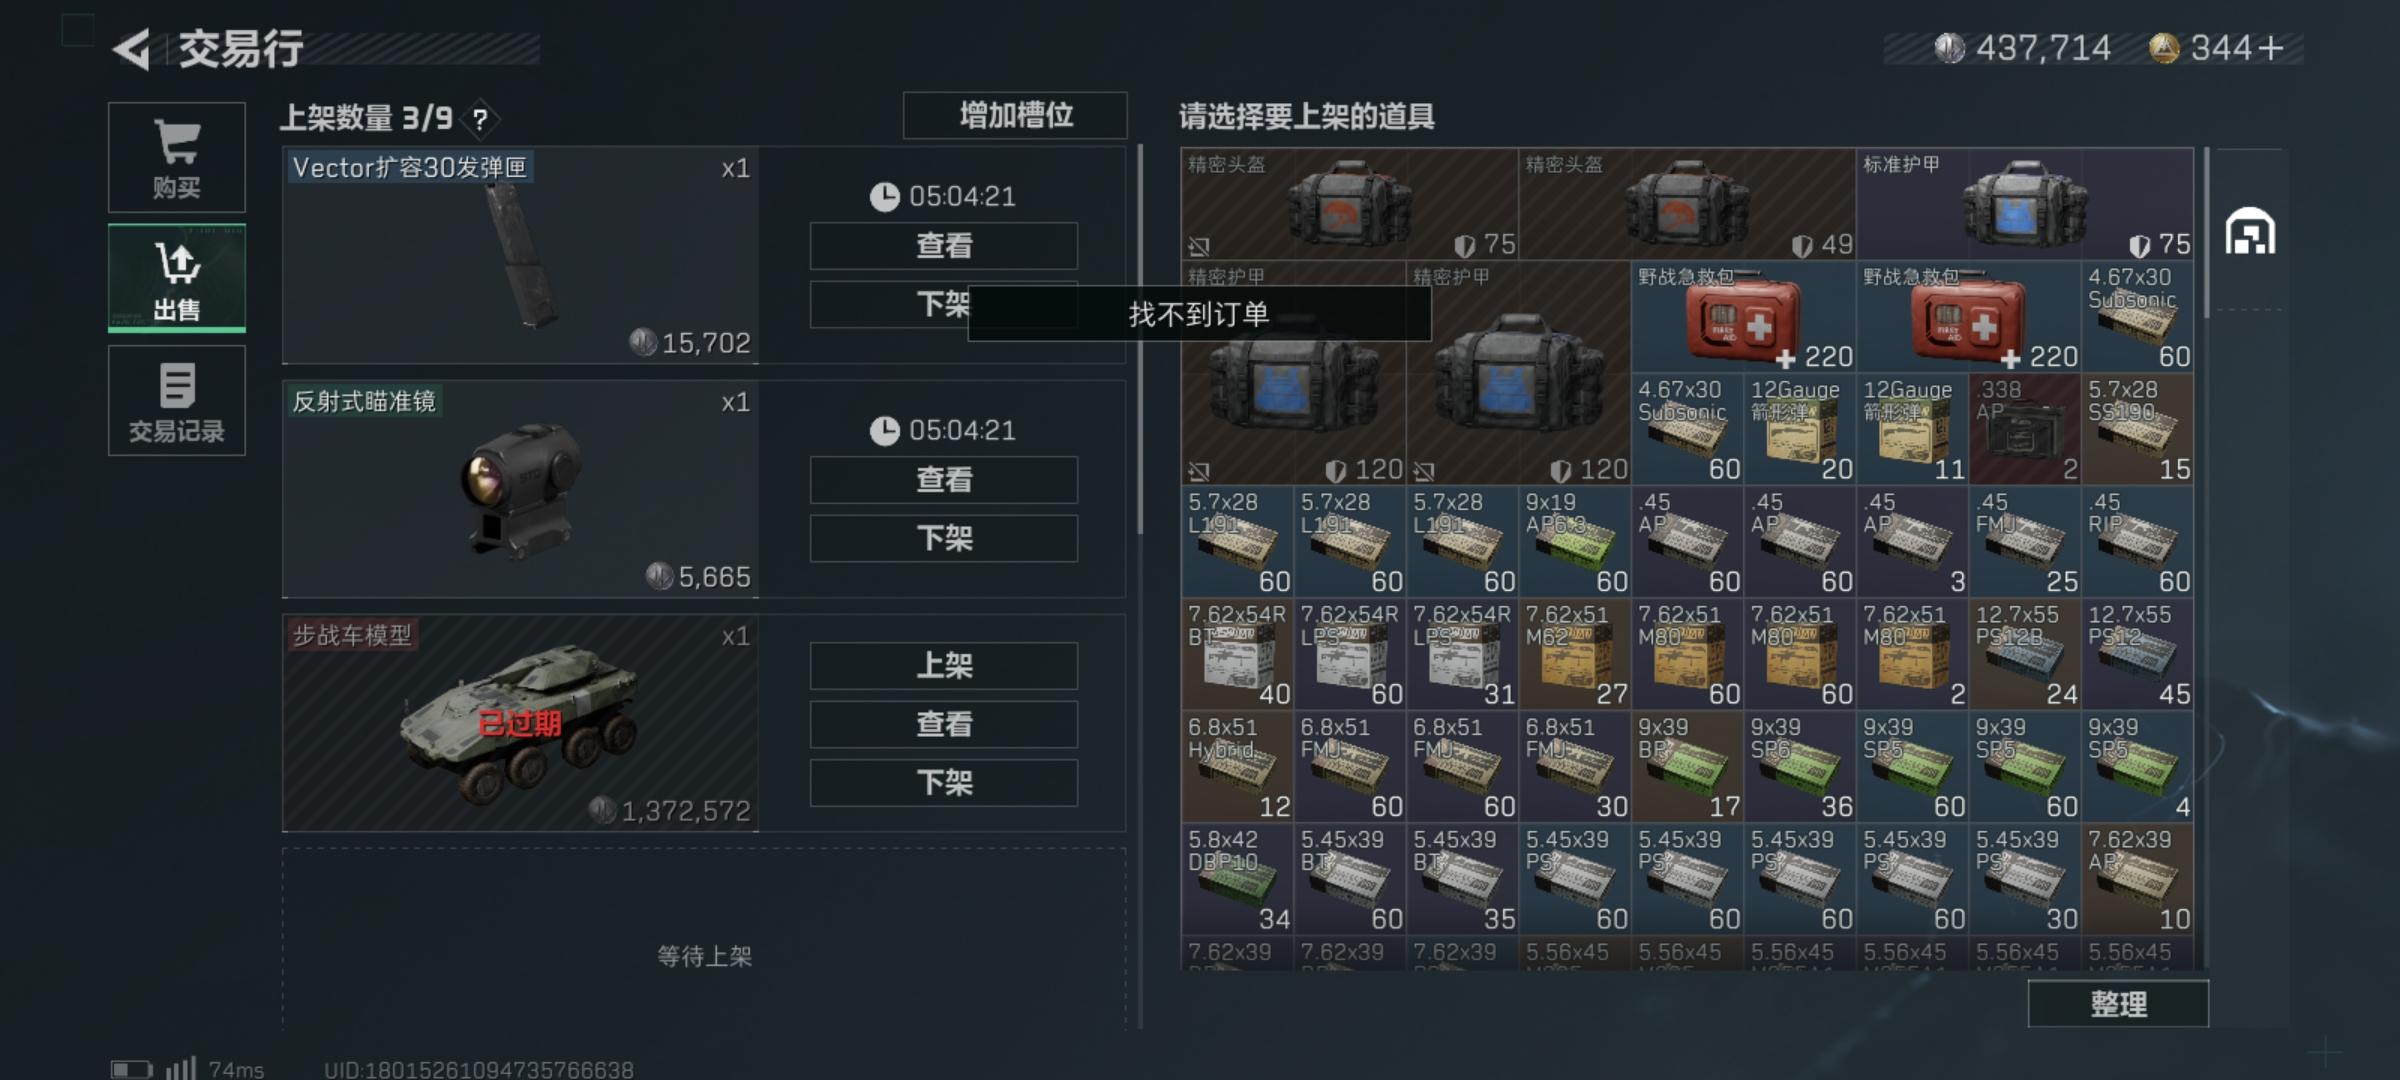Select the 9x19 AP6.3 ammo stack
The height and width of the screenshot is (1080, 2400).
[x=1574, y=542]
